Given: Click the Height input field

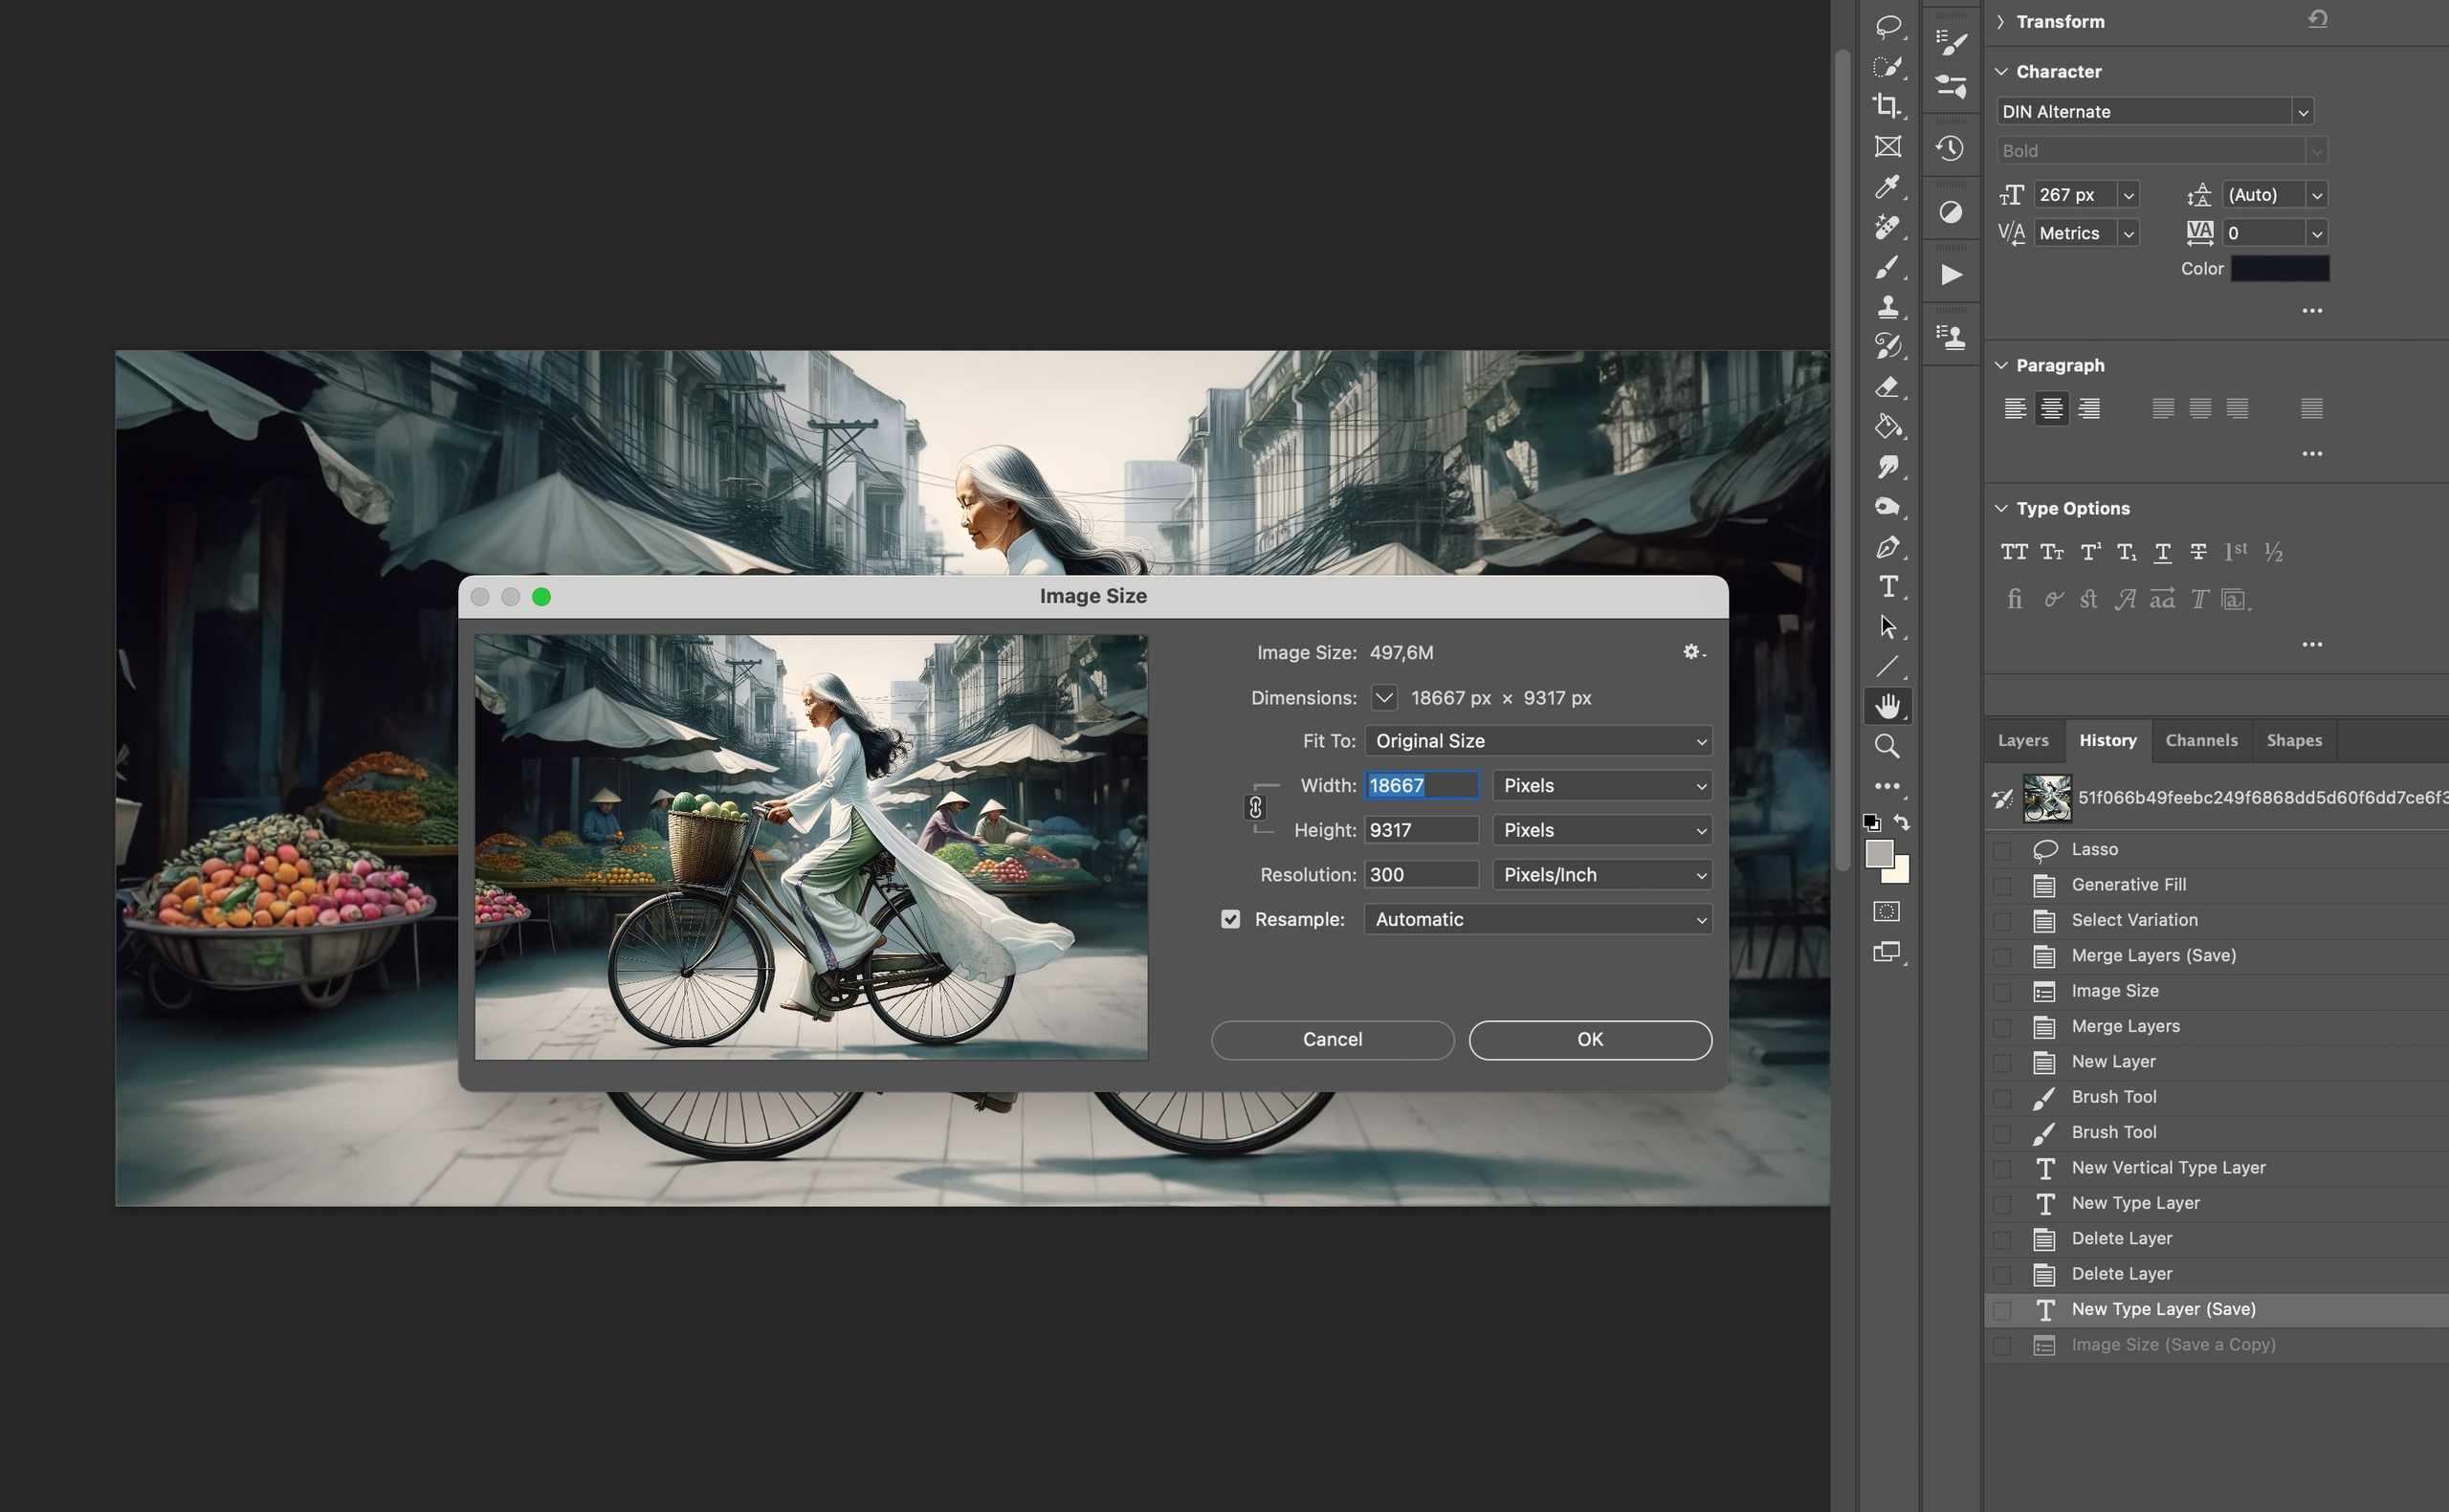Looking at the screenshot, I should 1420,830.
